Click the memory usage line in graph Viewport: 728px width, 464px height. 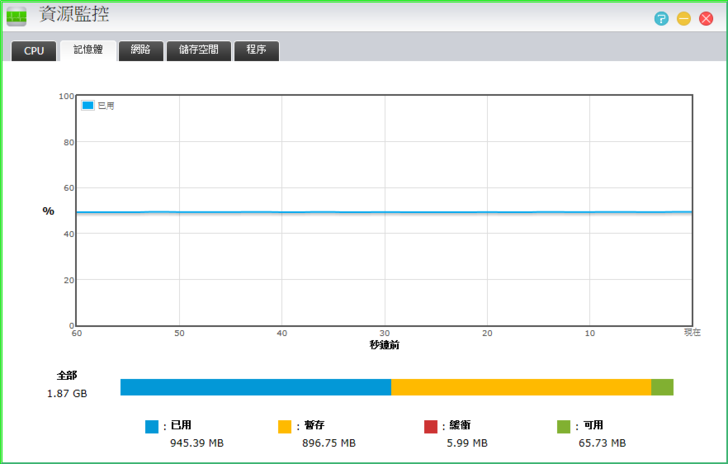(384, 212)
